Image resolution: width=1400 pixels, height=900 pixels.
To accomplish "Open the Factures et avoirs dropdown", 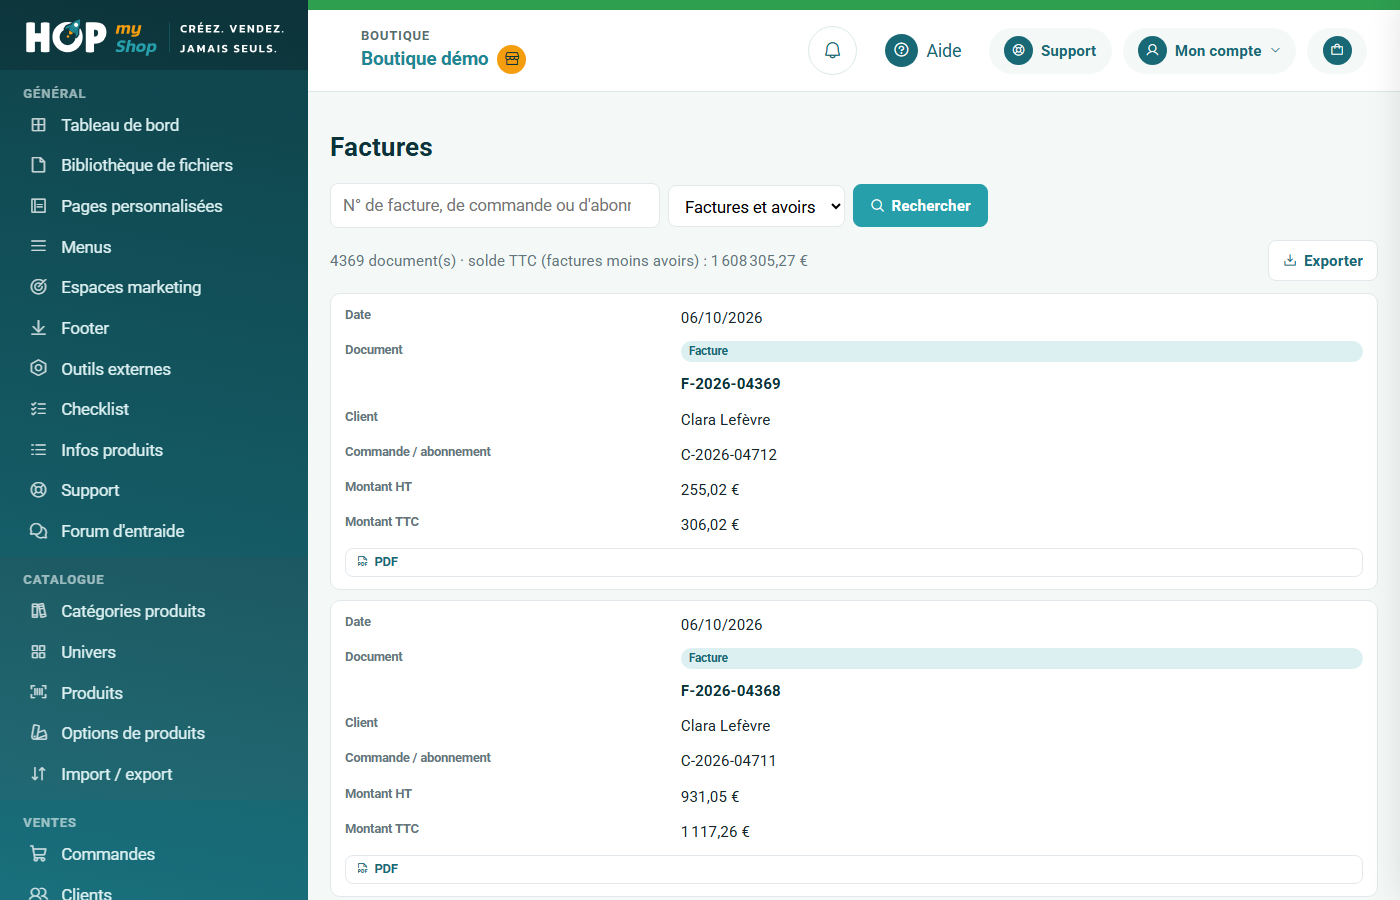I will point(756,207).
